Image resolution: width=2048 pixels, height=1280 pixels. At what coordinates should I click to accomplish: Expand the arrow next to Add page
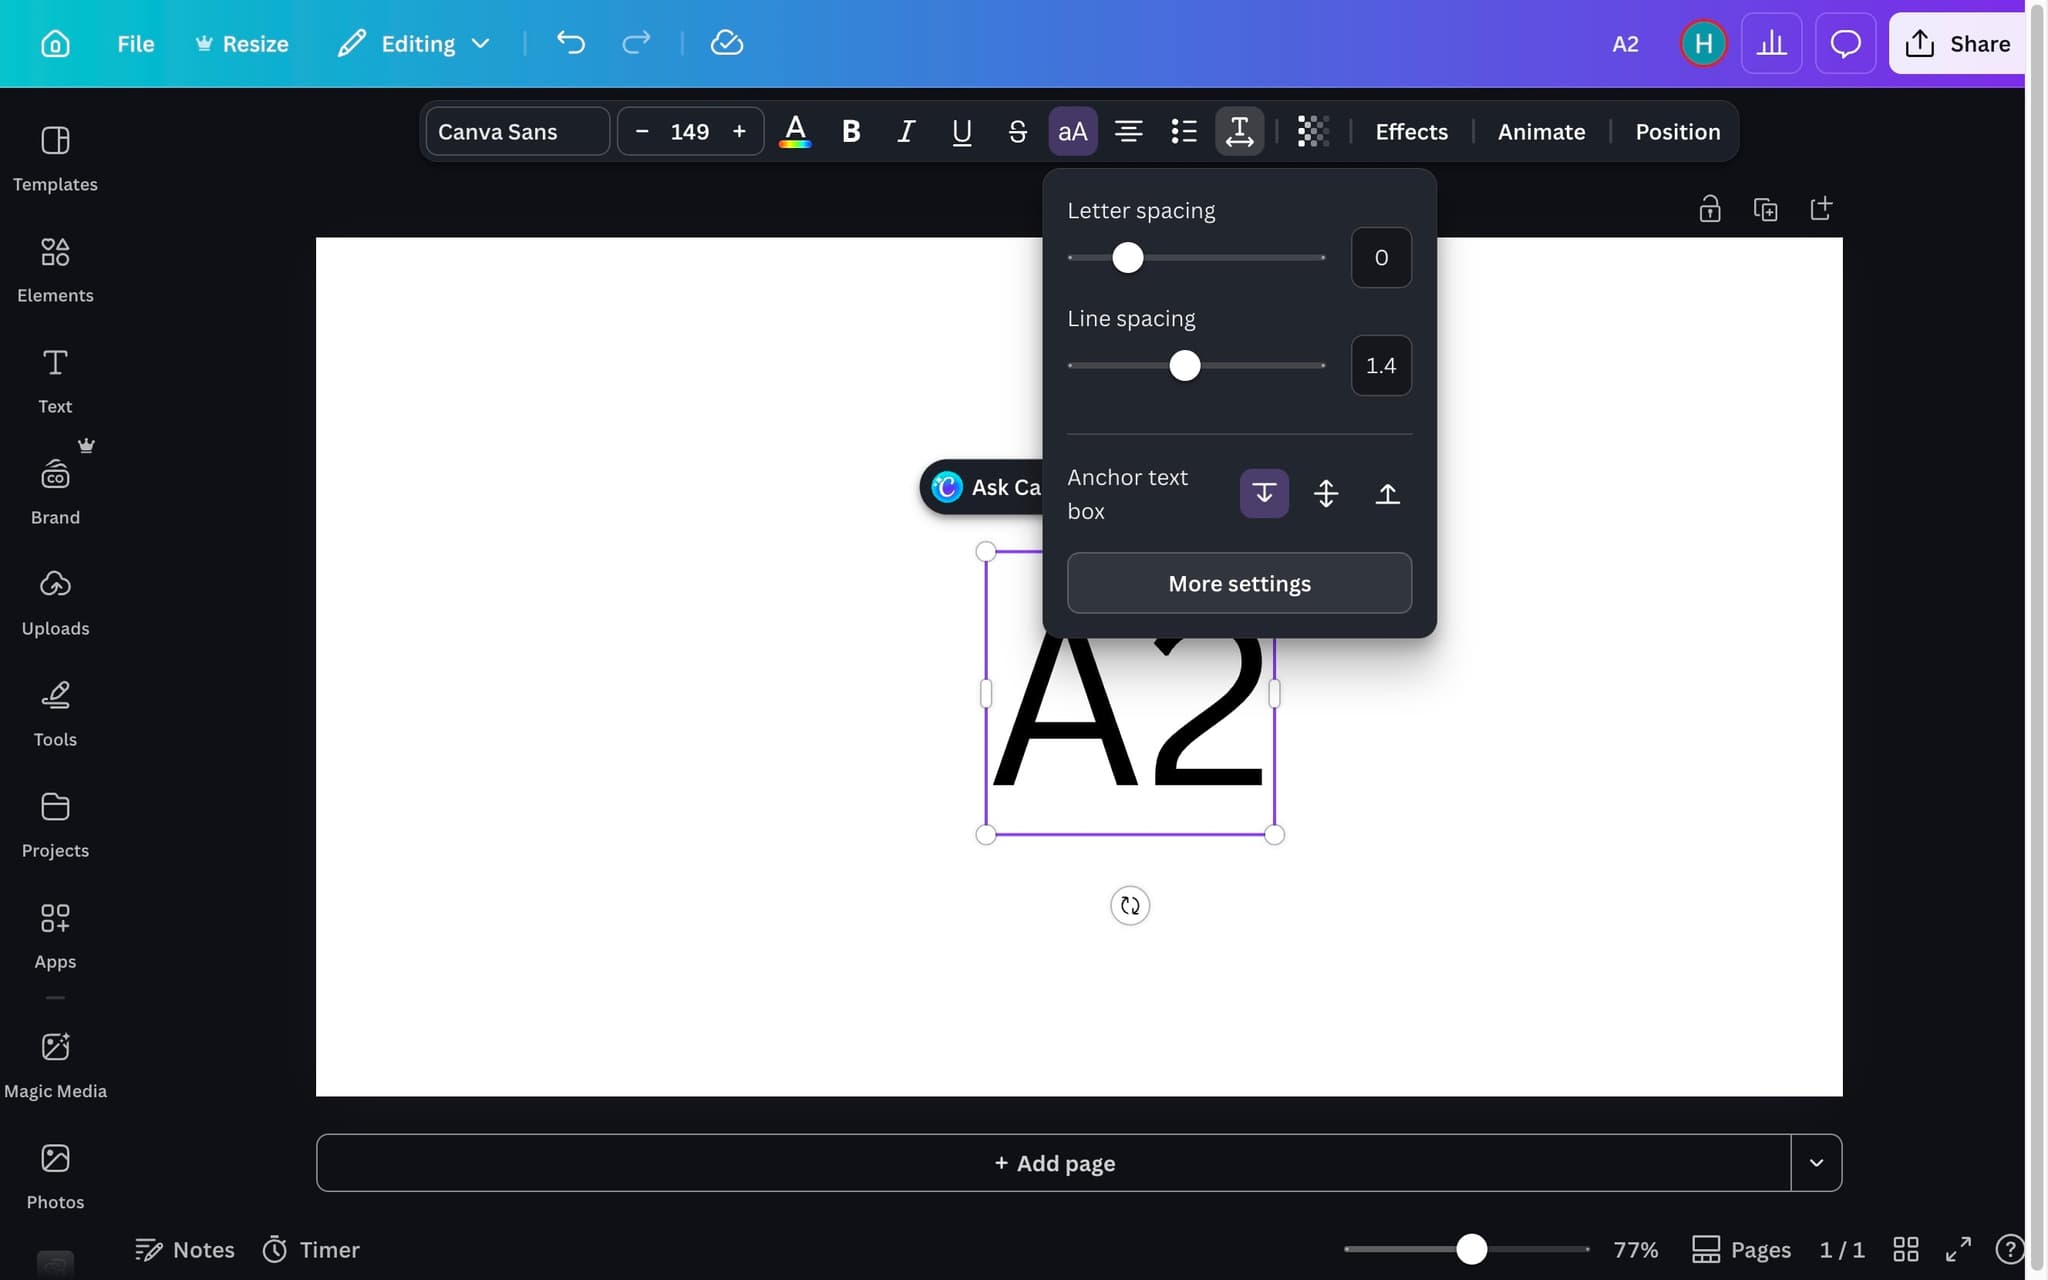[1816, 1162]
